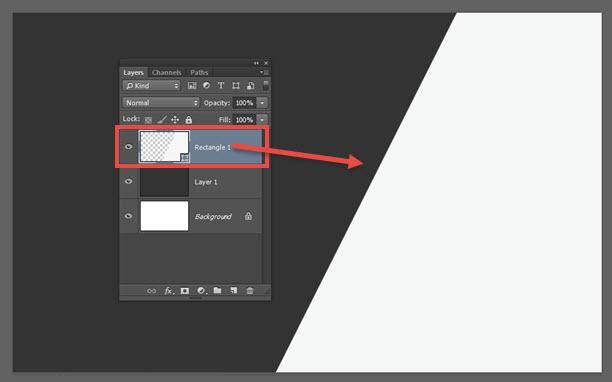
Task: Create a new group folder
Action: [217, 290]
